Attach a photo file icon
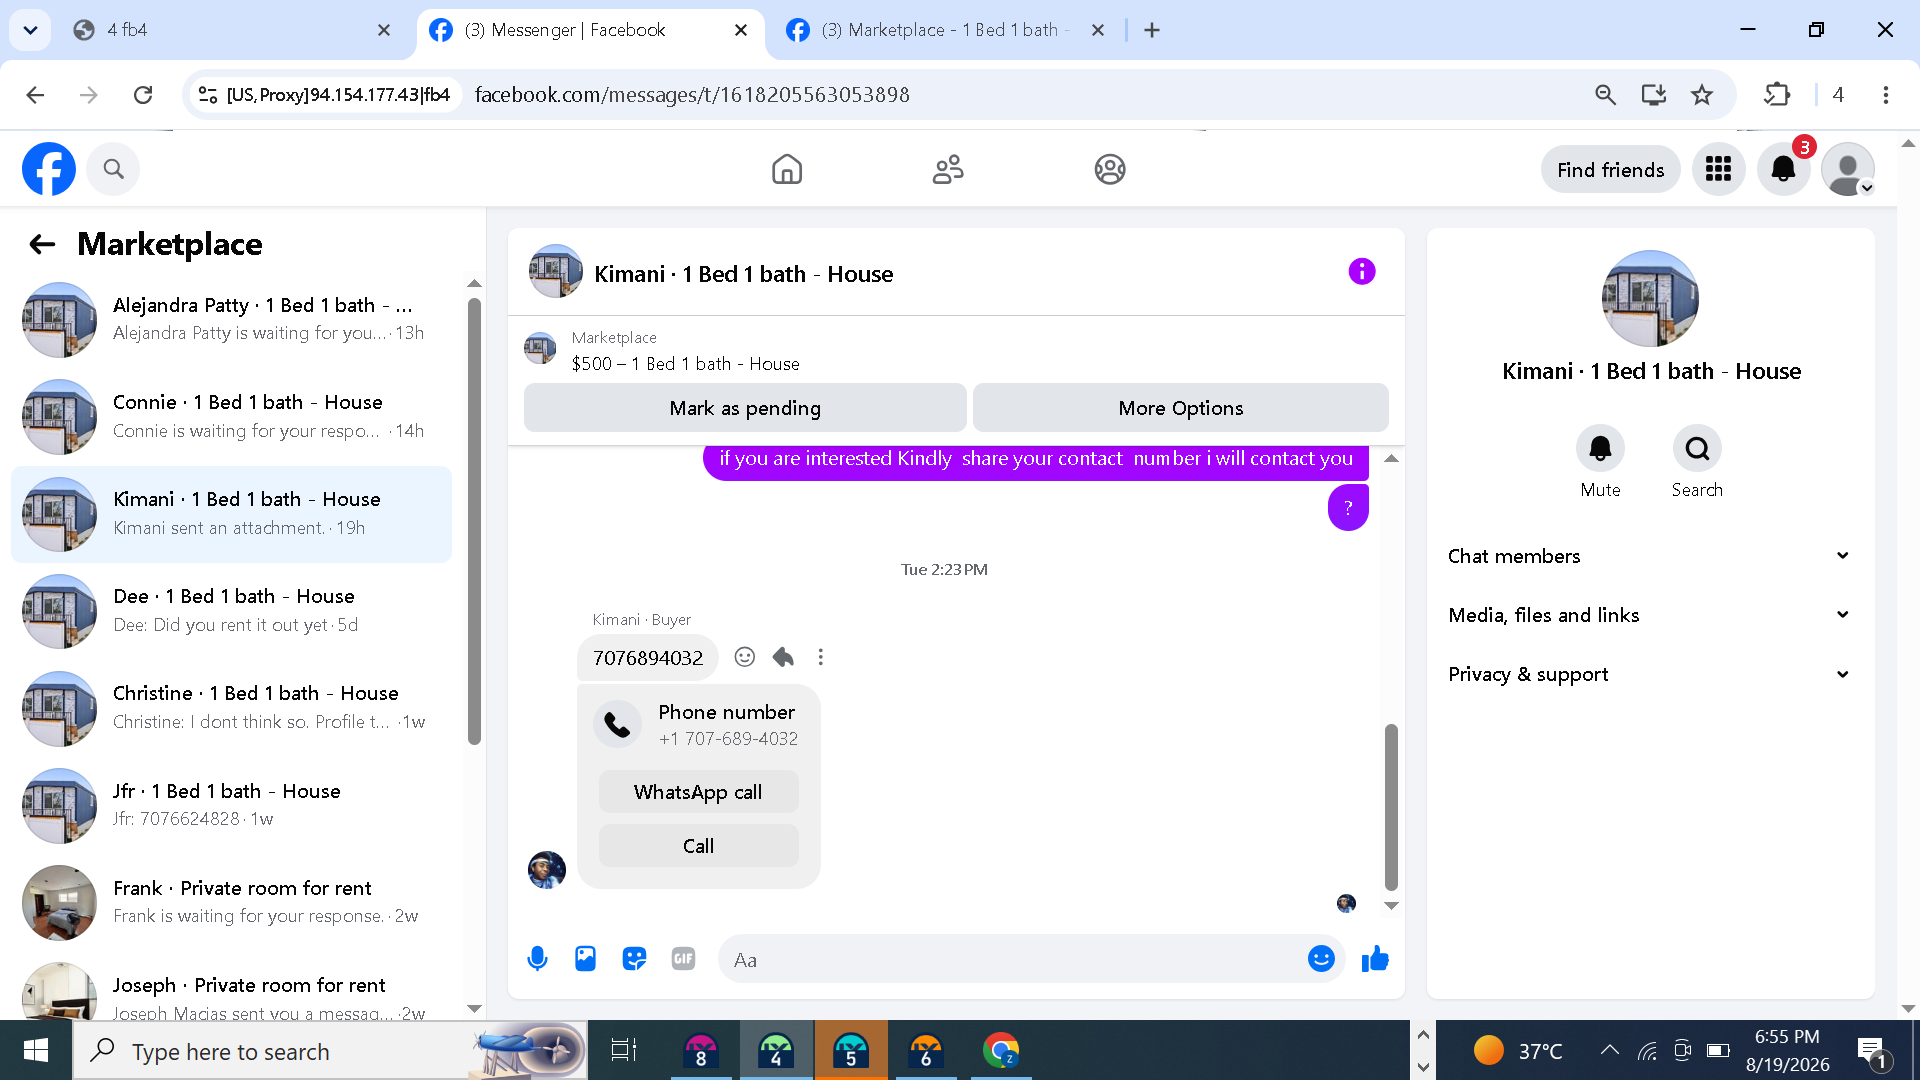Image resolution: width=1920 pixels, height=1080 pixels. 585,959
